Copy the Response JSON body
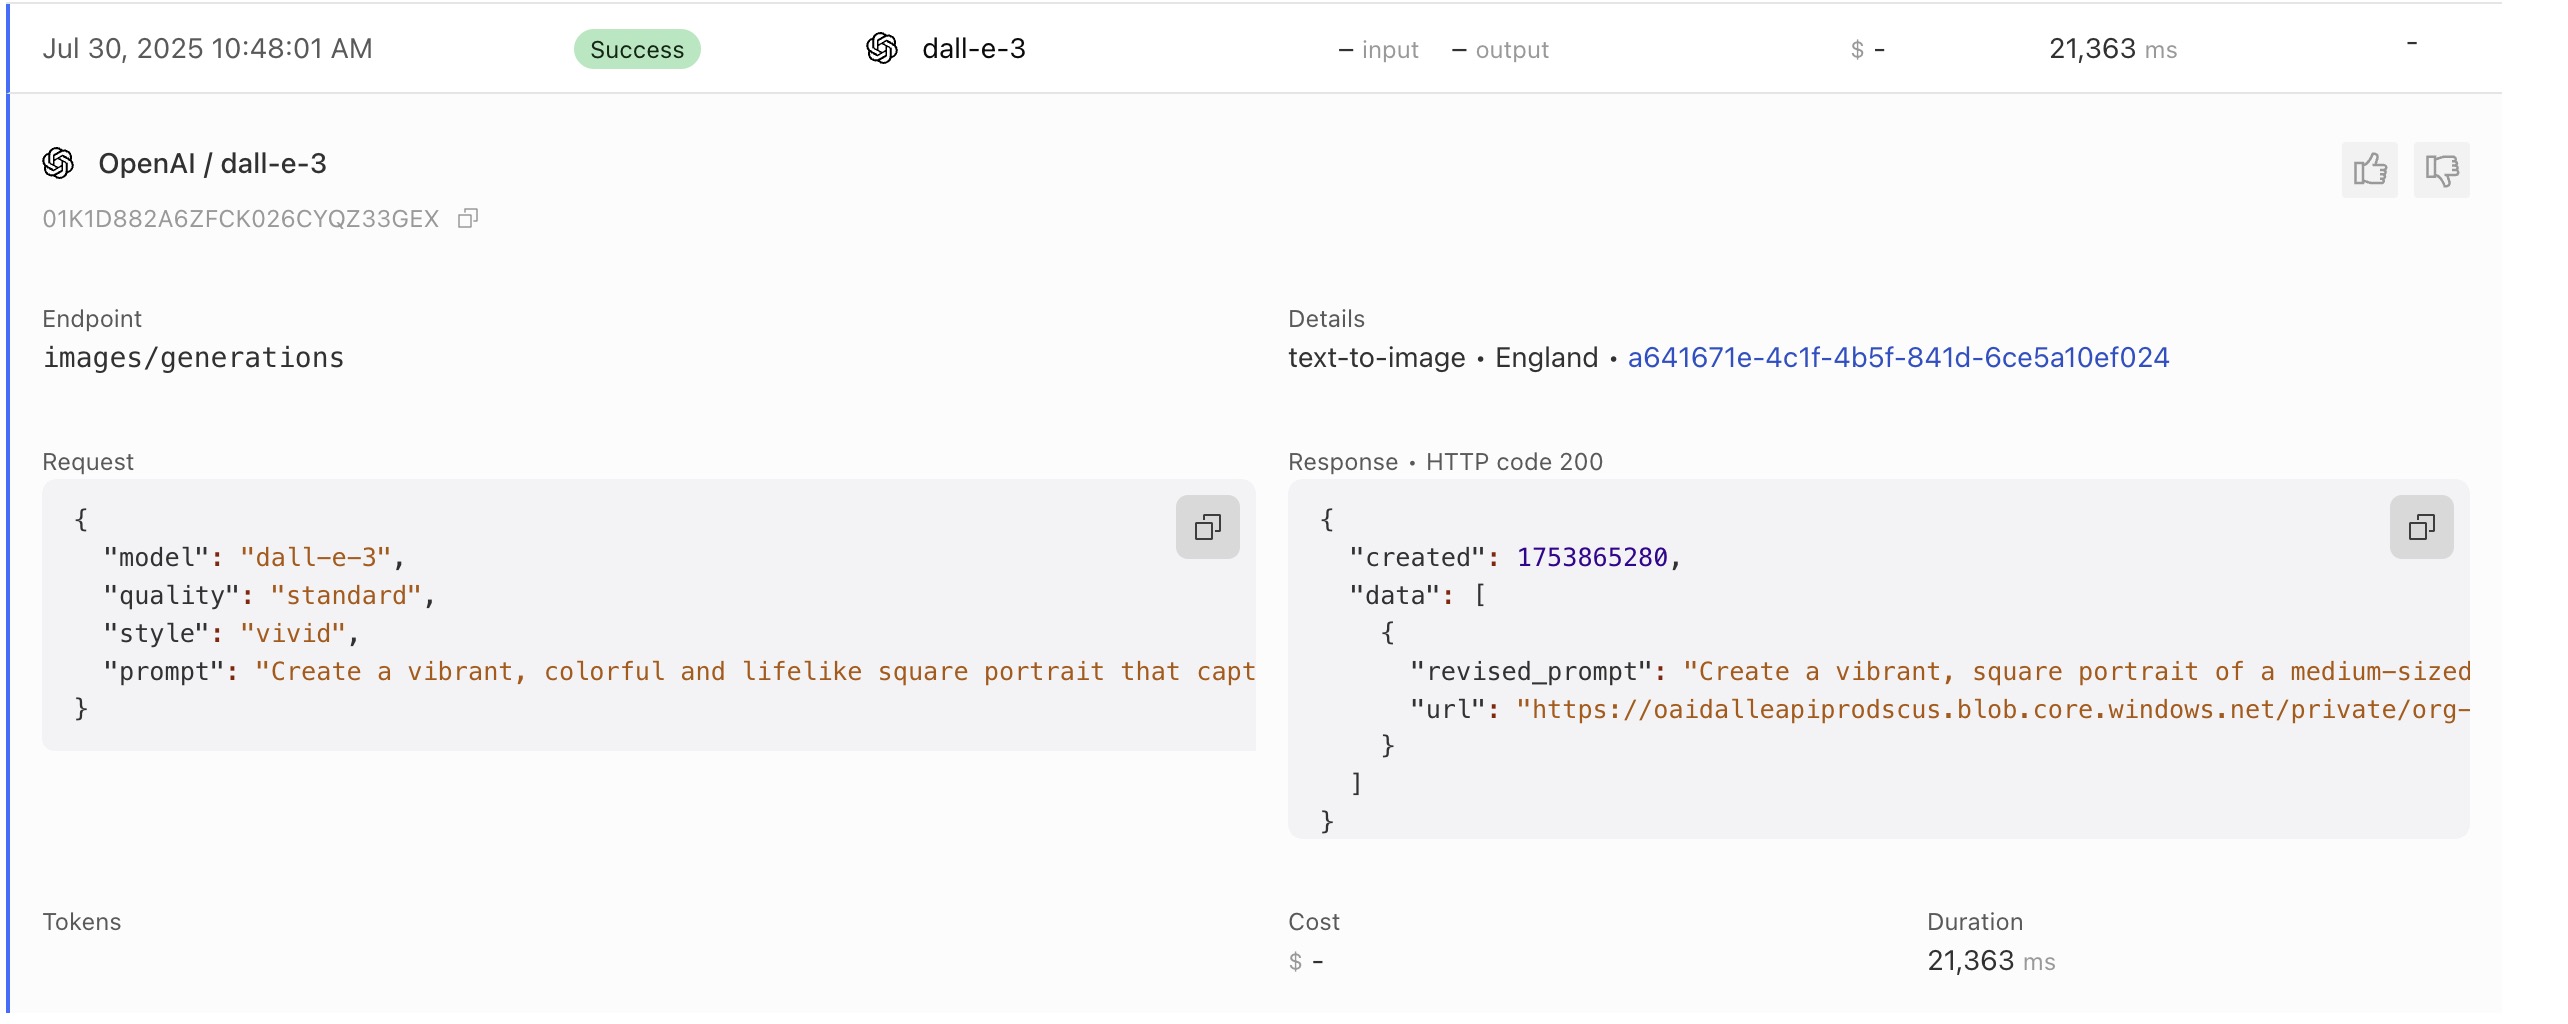The height and width of the screenshot is (1024, 2568). 2421,527
